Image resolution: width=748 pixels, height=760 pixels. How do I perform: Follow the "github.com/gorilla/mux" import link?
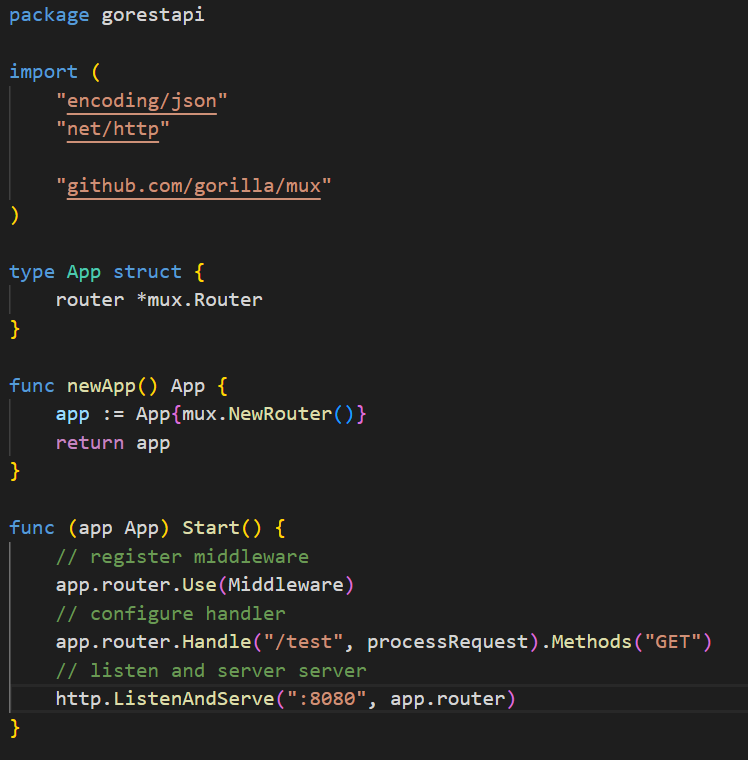194,186
